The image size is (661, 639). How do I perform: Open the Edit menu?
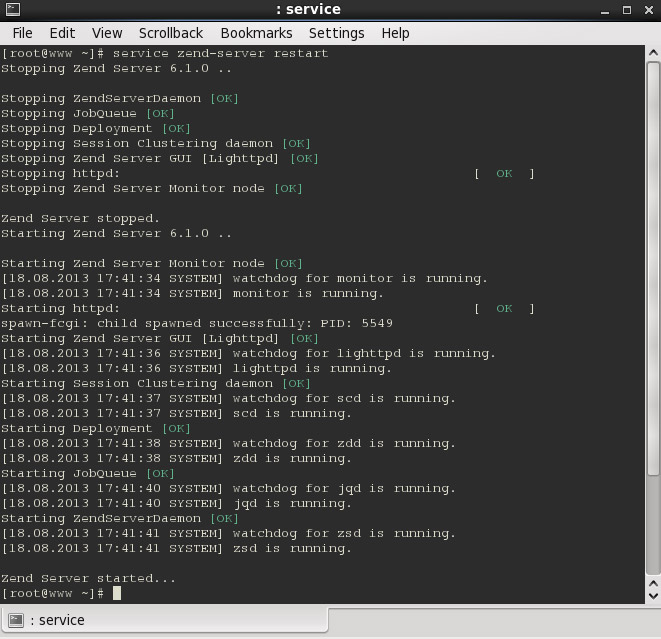coord(62,33)
